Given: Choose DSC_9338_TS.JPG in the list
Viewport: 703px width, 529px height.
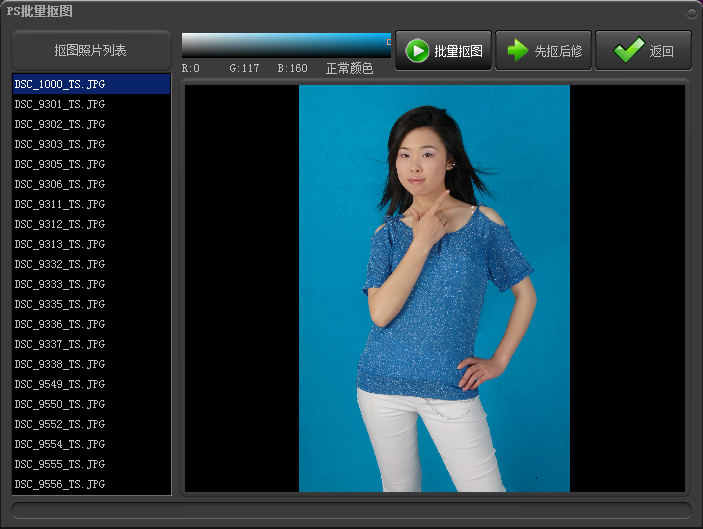Looking at the screenshot, I should click(x=60, y=364).
